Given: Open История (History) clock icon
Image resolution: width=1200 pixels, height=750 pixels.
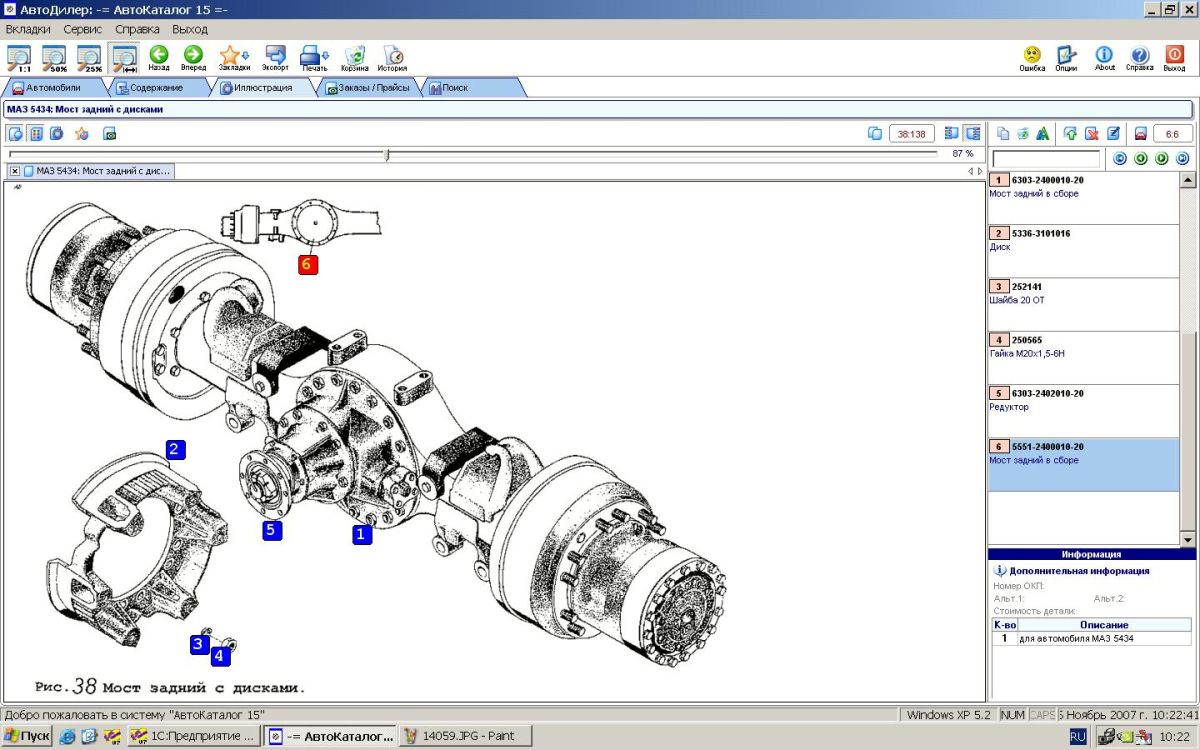Looking at the screenshot, I should 392,56.
